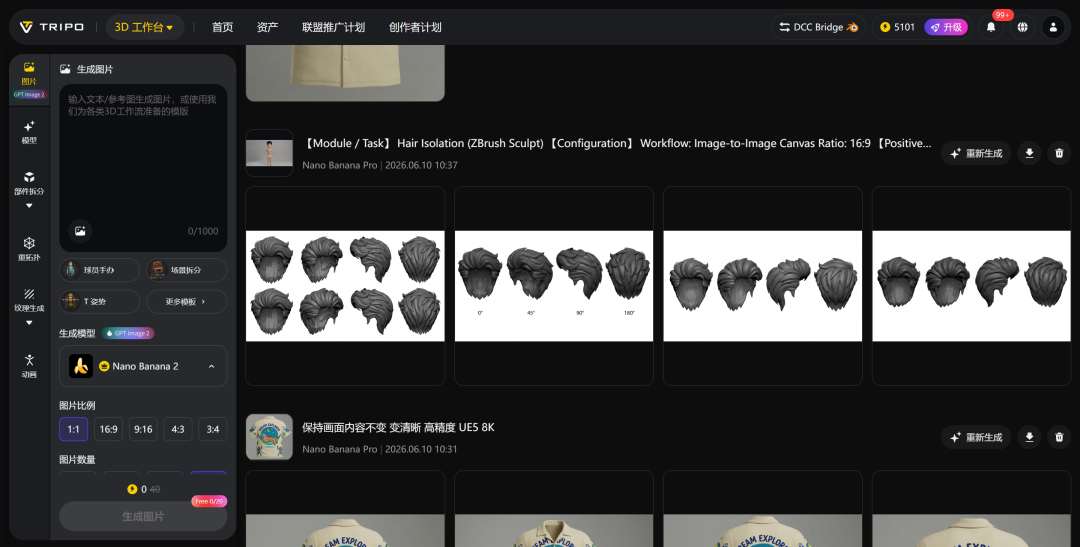Click the 升级 upgrade button
The image size is (1080, 547).
946,27
